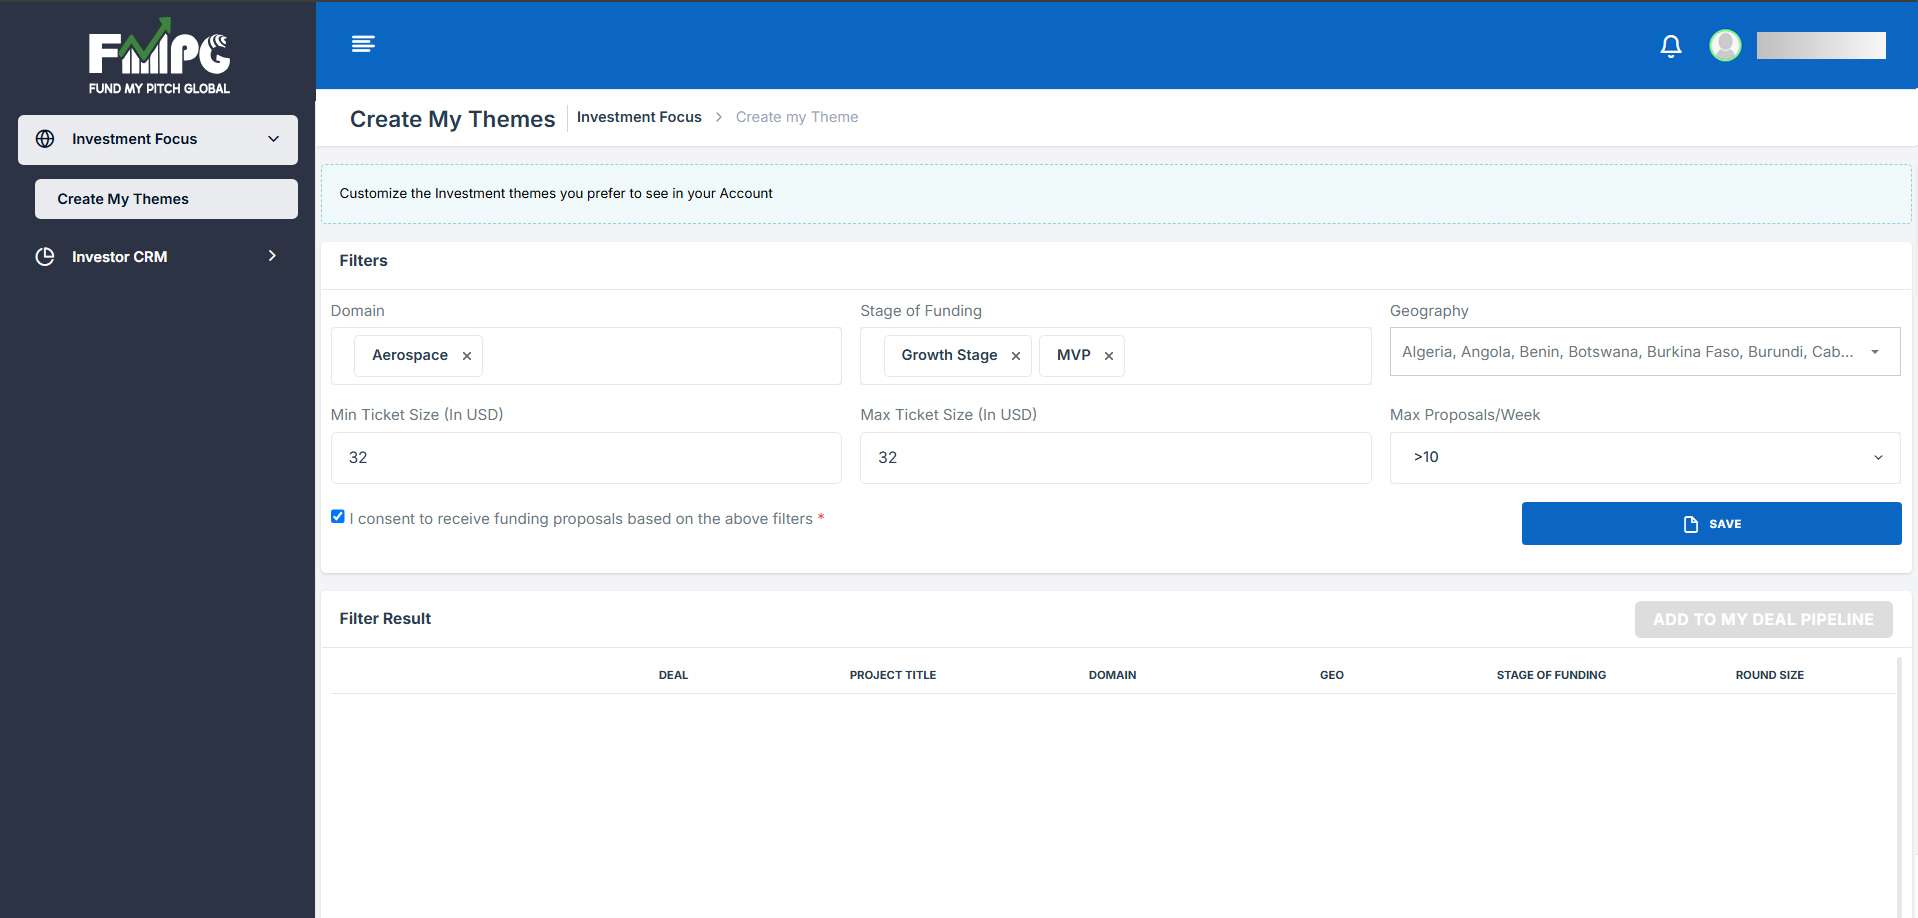Remove the Growth Stage tag
The image size is (1918, 918).
(1015, 356)
